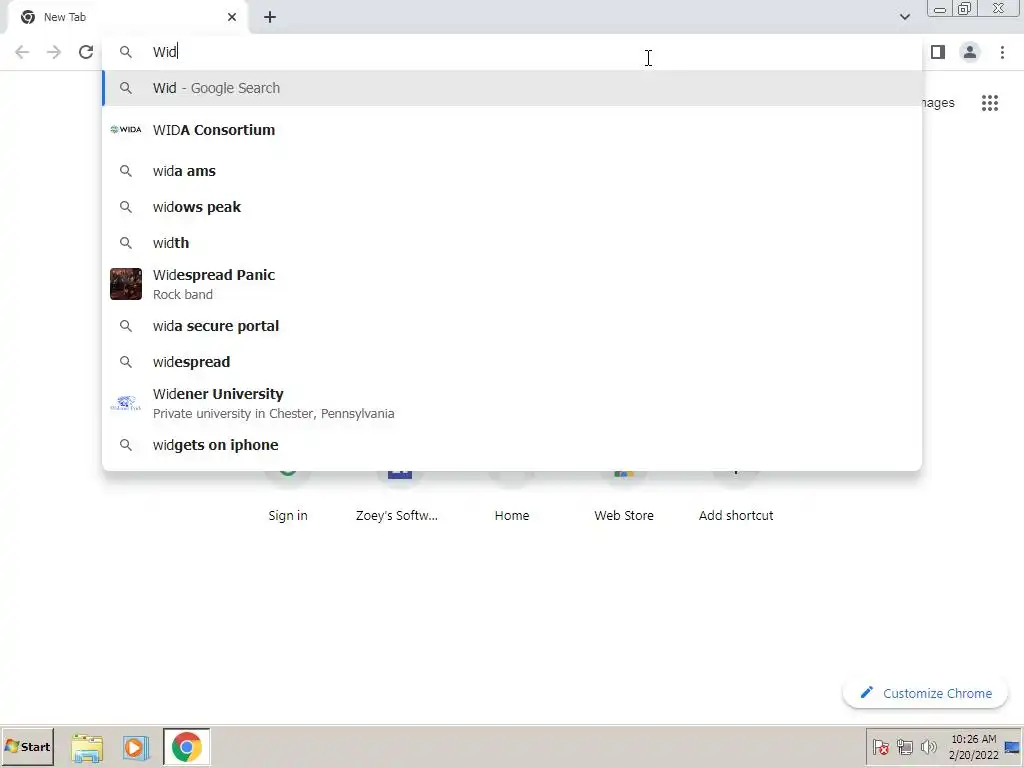Click the magnifier icon beside 'widgets on iphone'
This screenshot has height=768, width=1024.
126,445
